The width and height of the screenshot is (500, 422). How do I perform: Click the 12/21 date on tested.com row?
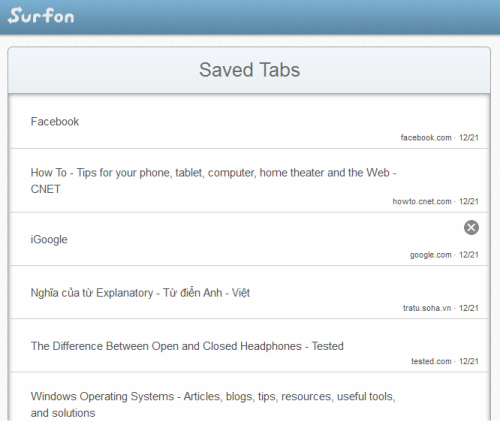coord(469,361)
